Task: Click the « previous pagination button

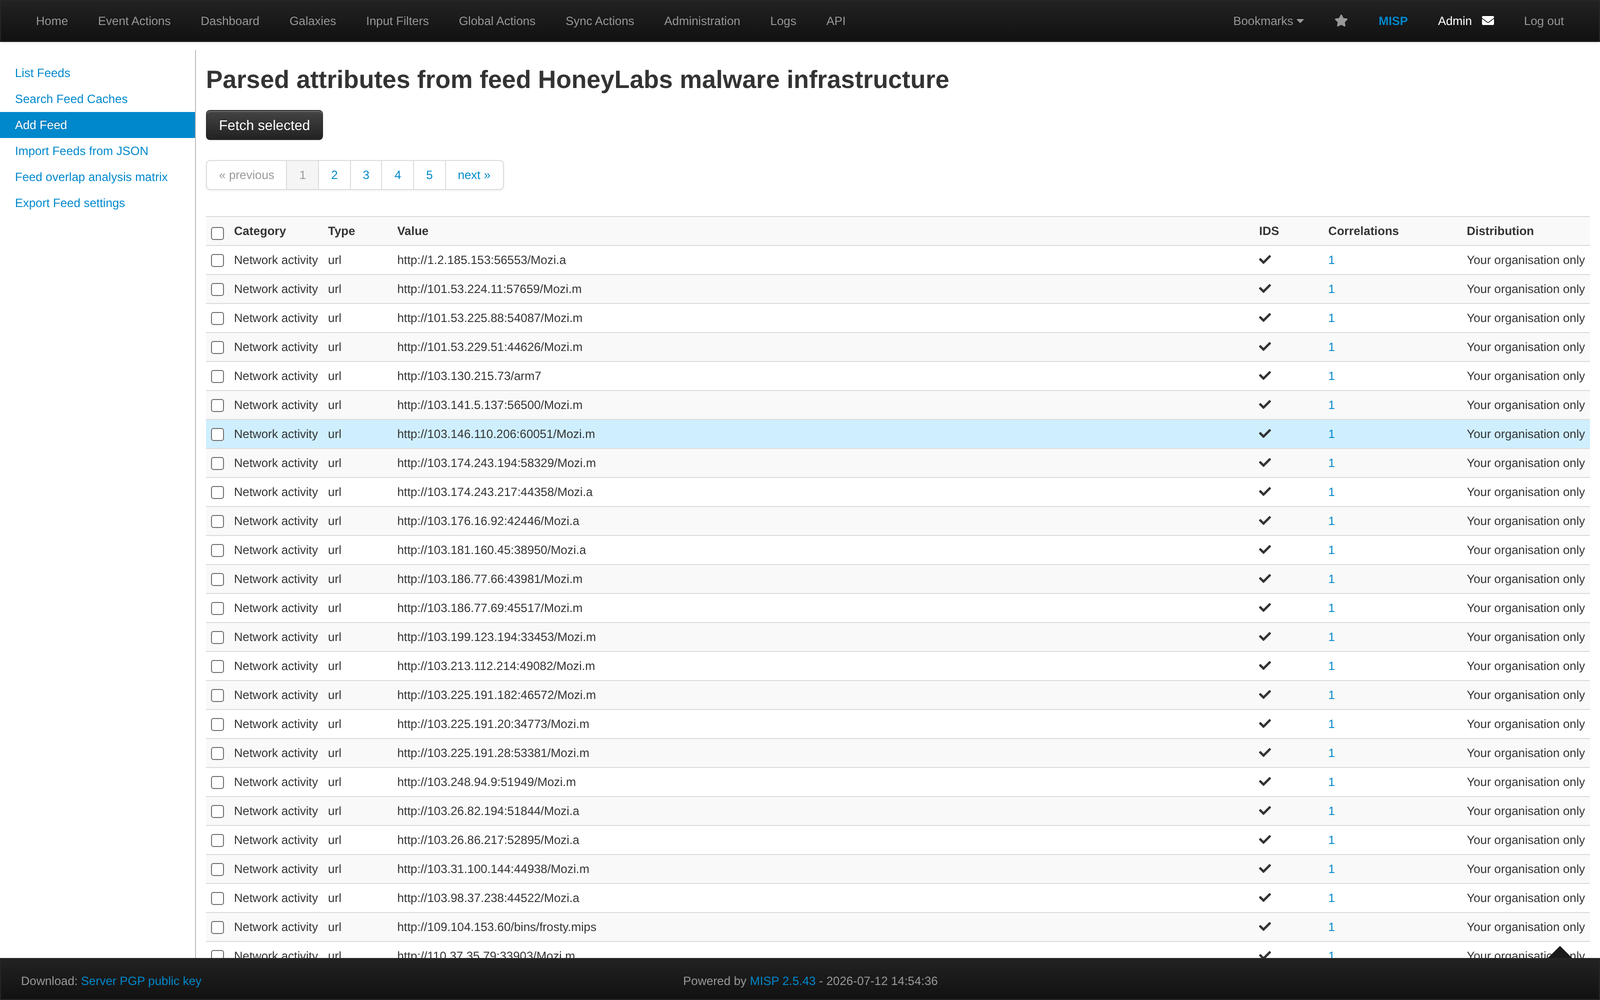Action: pyautogui.click(x=246, y=175)
